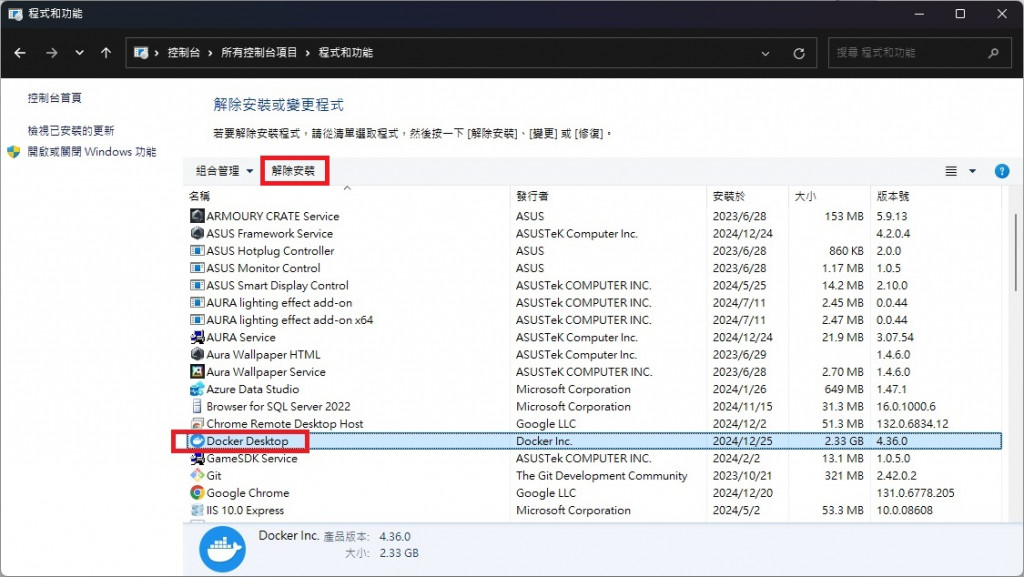Select Google Chrome in the list
This screenshot has height=577, width=1024.
click(248, 493)
